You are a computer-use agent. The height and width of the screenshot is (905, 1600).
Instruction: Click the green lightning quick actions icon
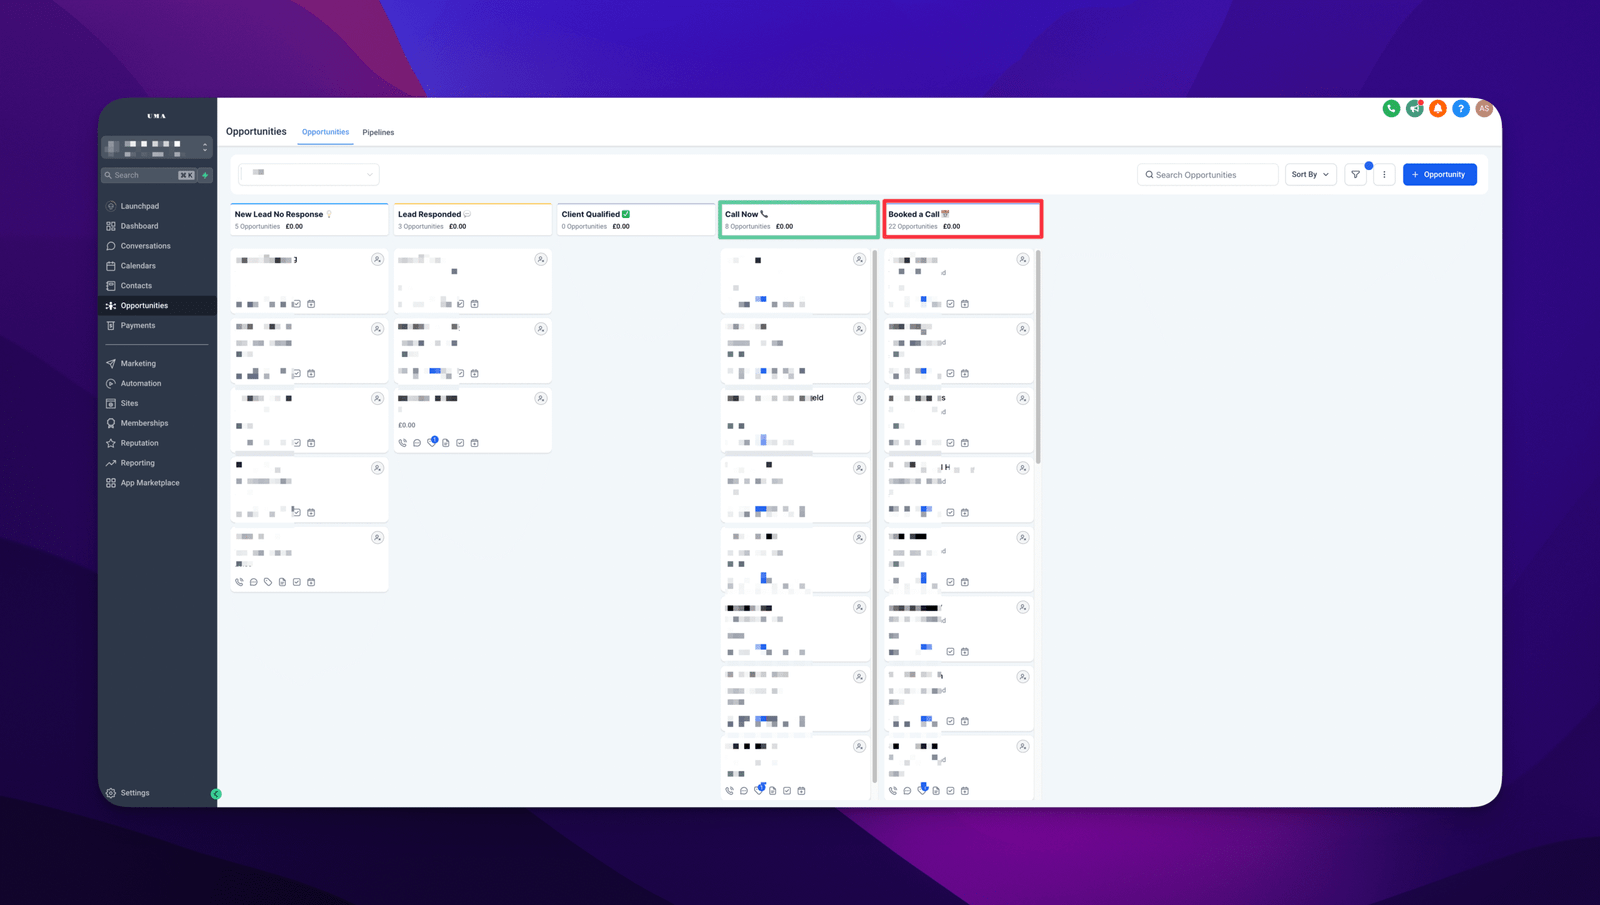(205, 175)
